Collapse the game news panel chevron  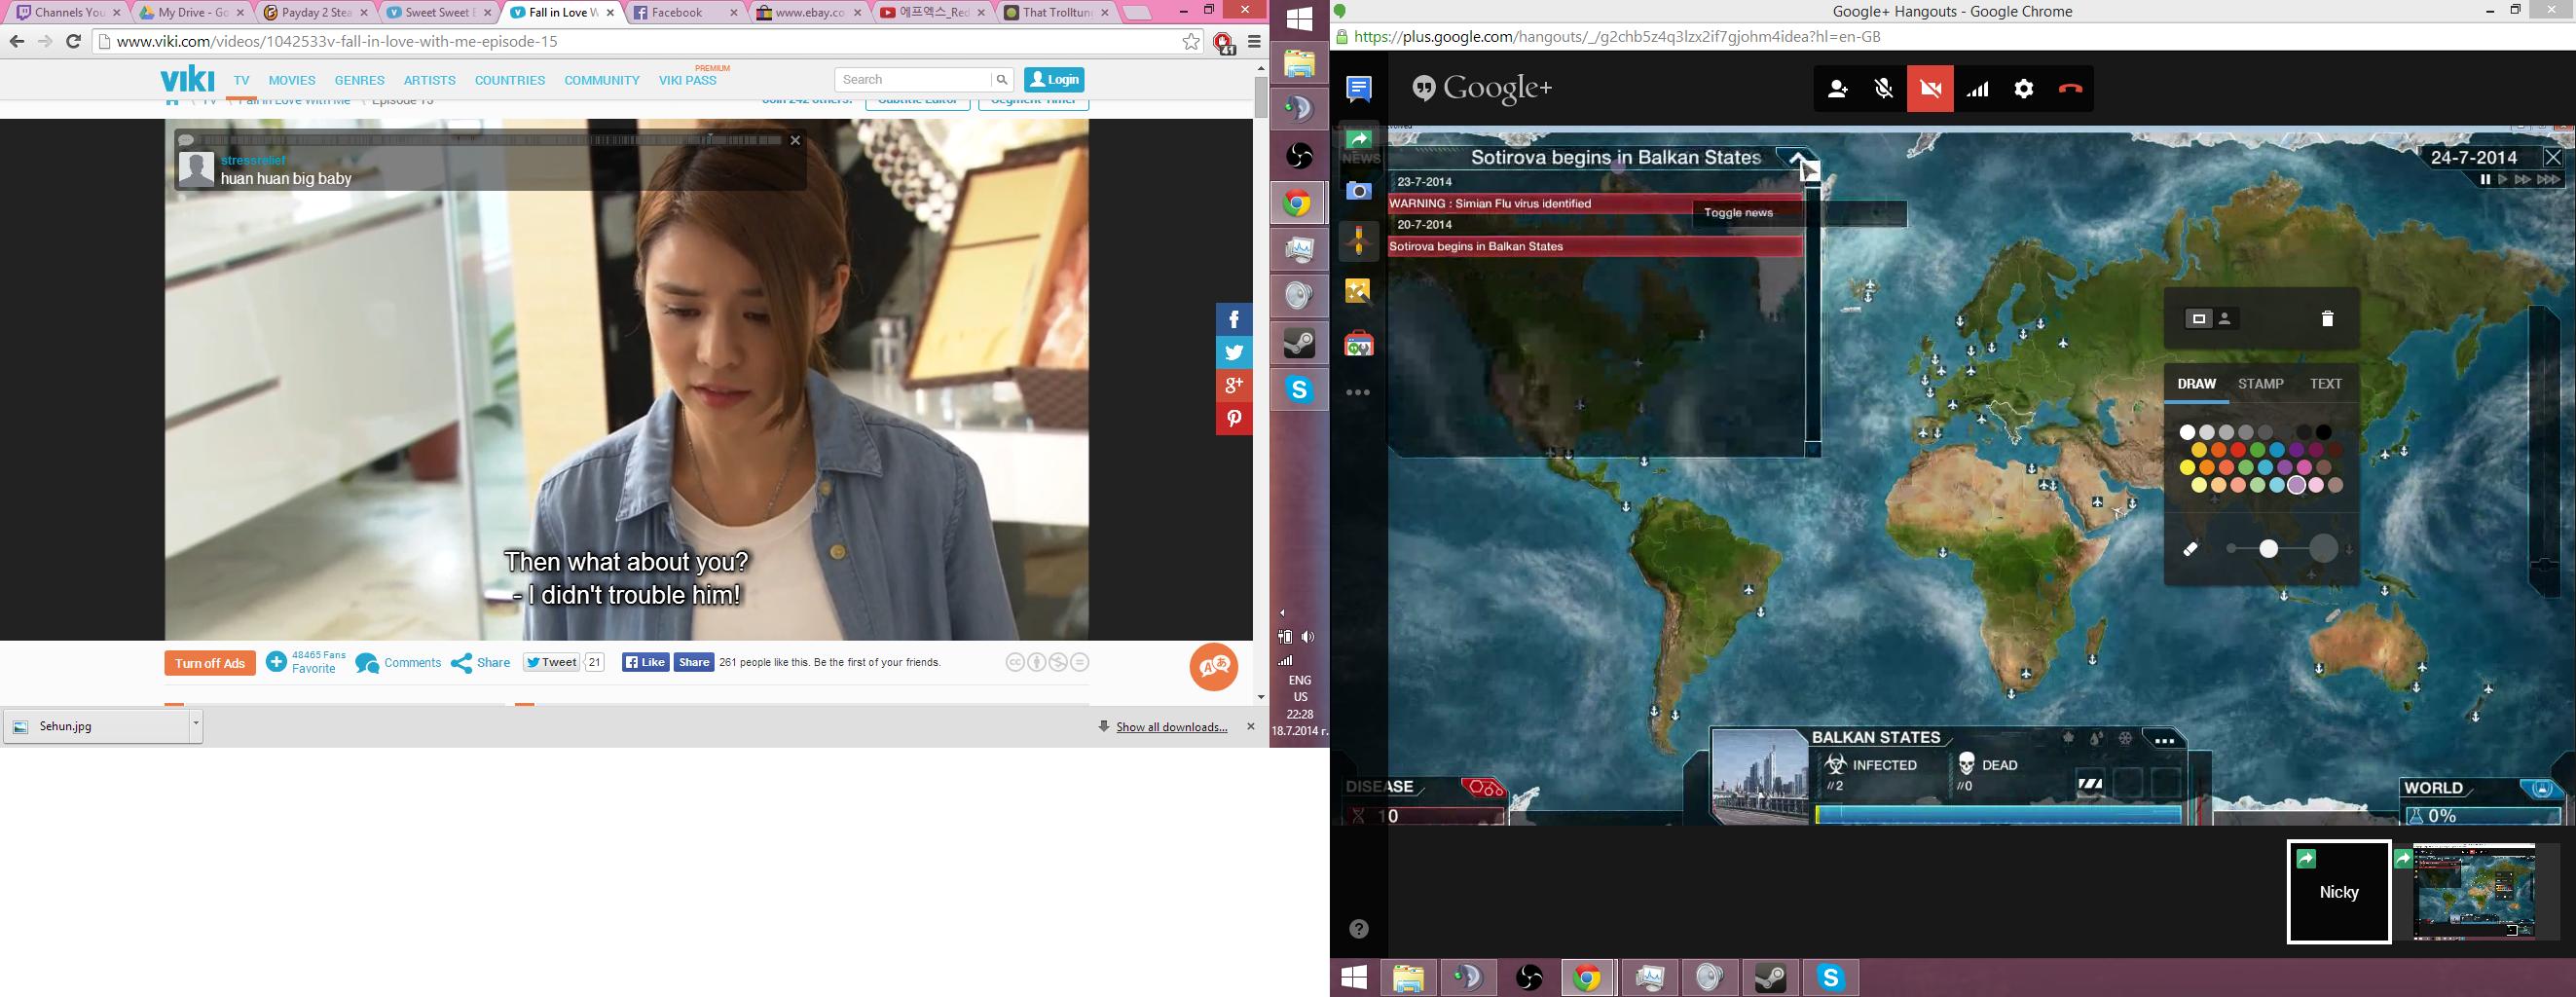(1796, 159)
